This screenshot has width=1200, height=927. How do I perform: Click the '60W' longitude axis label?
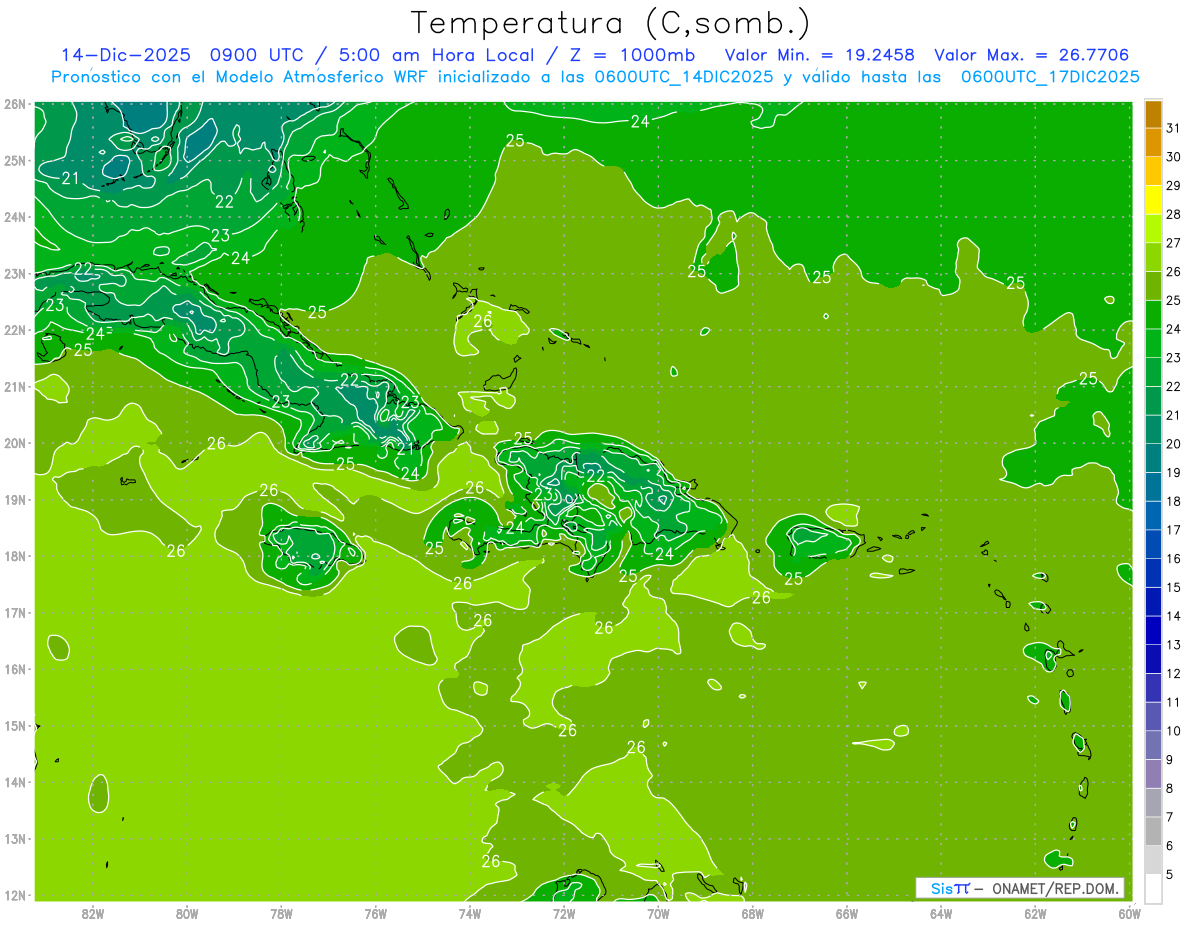tap(1130, 913)
